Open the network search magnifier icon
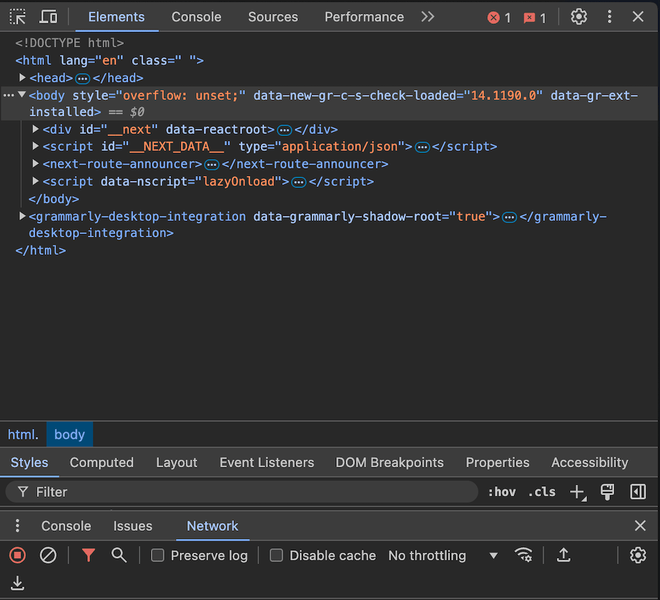The image size is (660, 600). pyautogui.click(x=119, y=555)
